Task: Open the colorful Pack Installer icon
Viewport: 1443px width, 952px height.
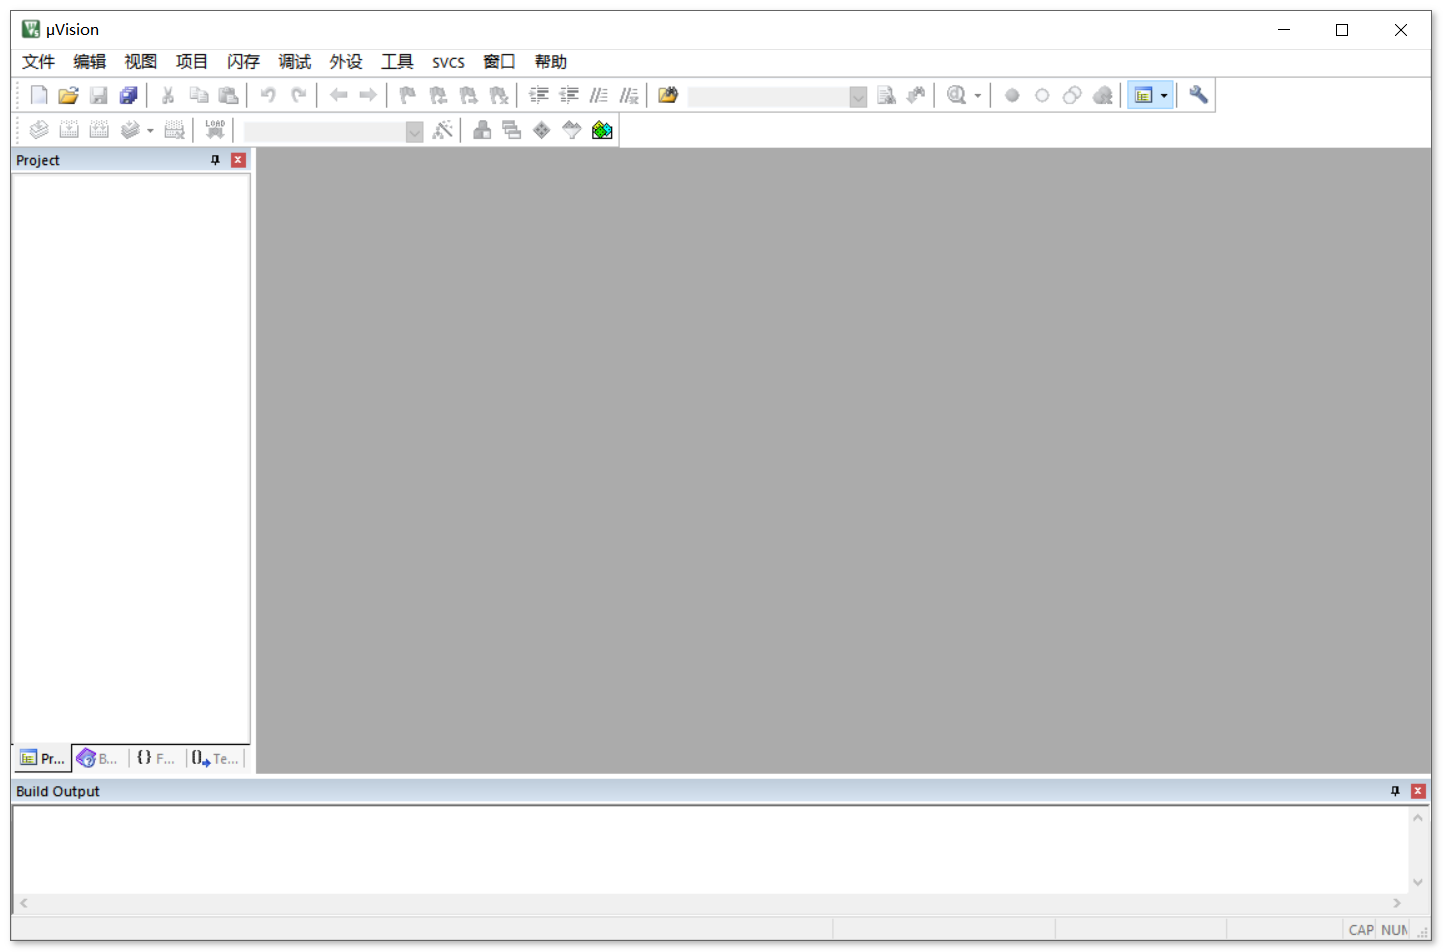Action: [x=602, y=130]
